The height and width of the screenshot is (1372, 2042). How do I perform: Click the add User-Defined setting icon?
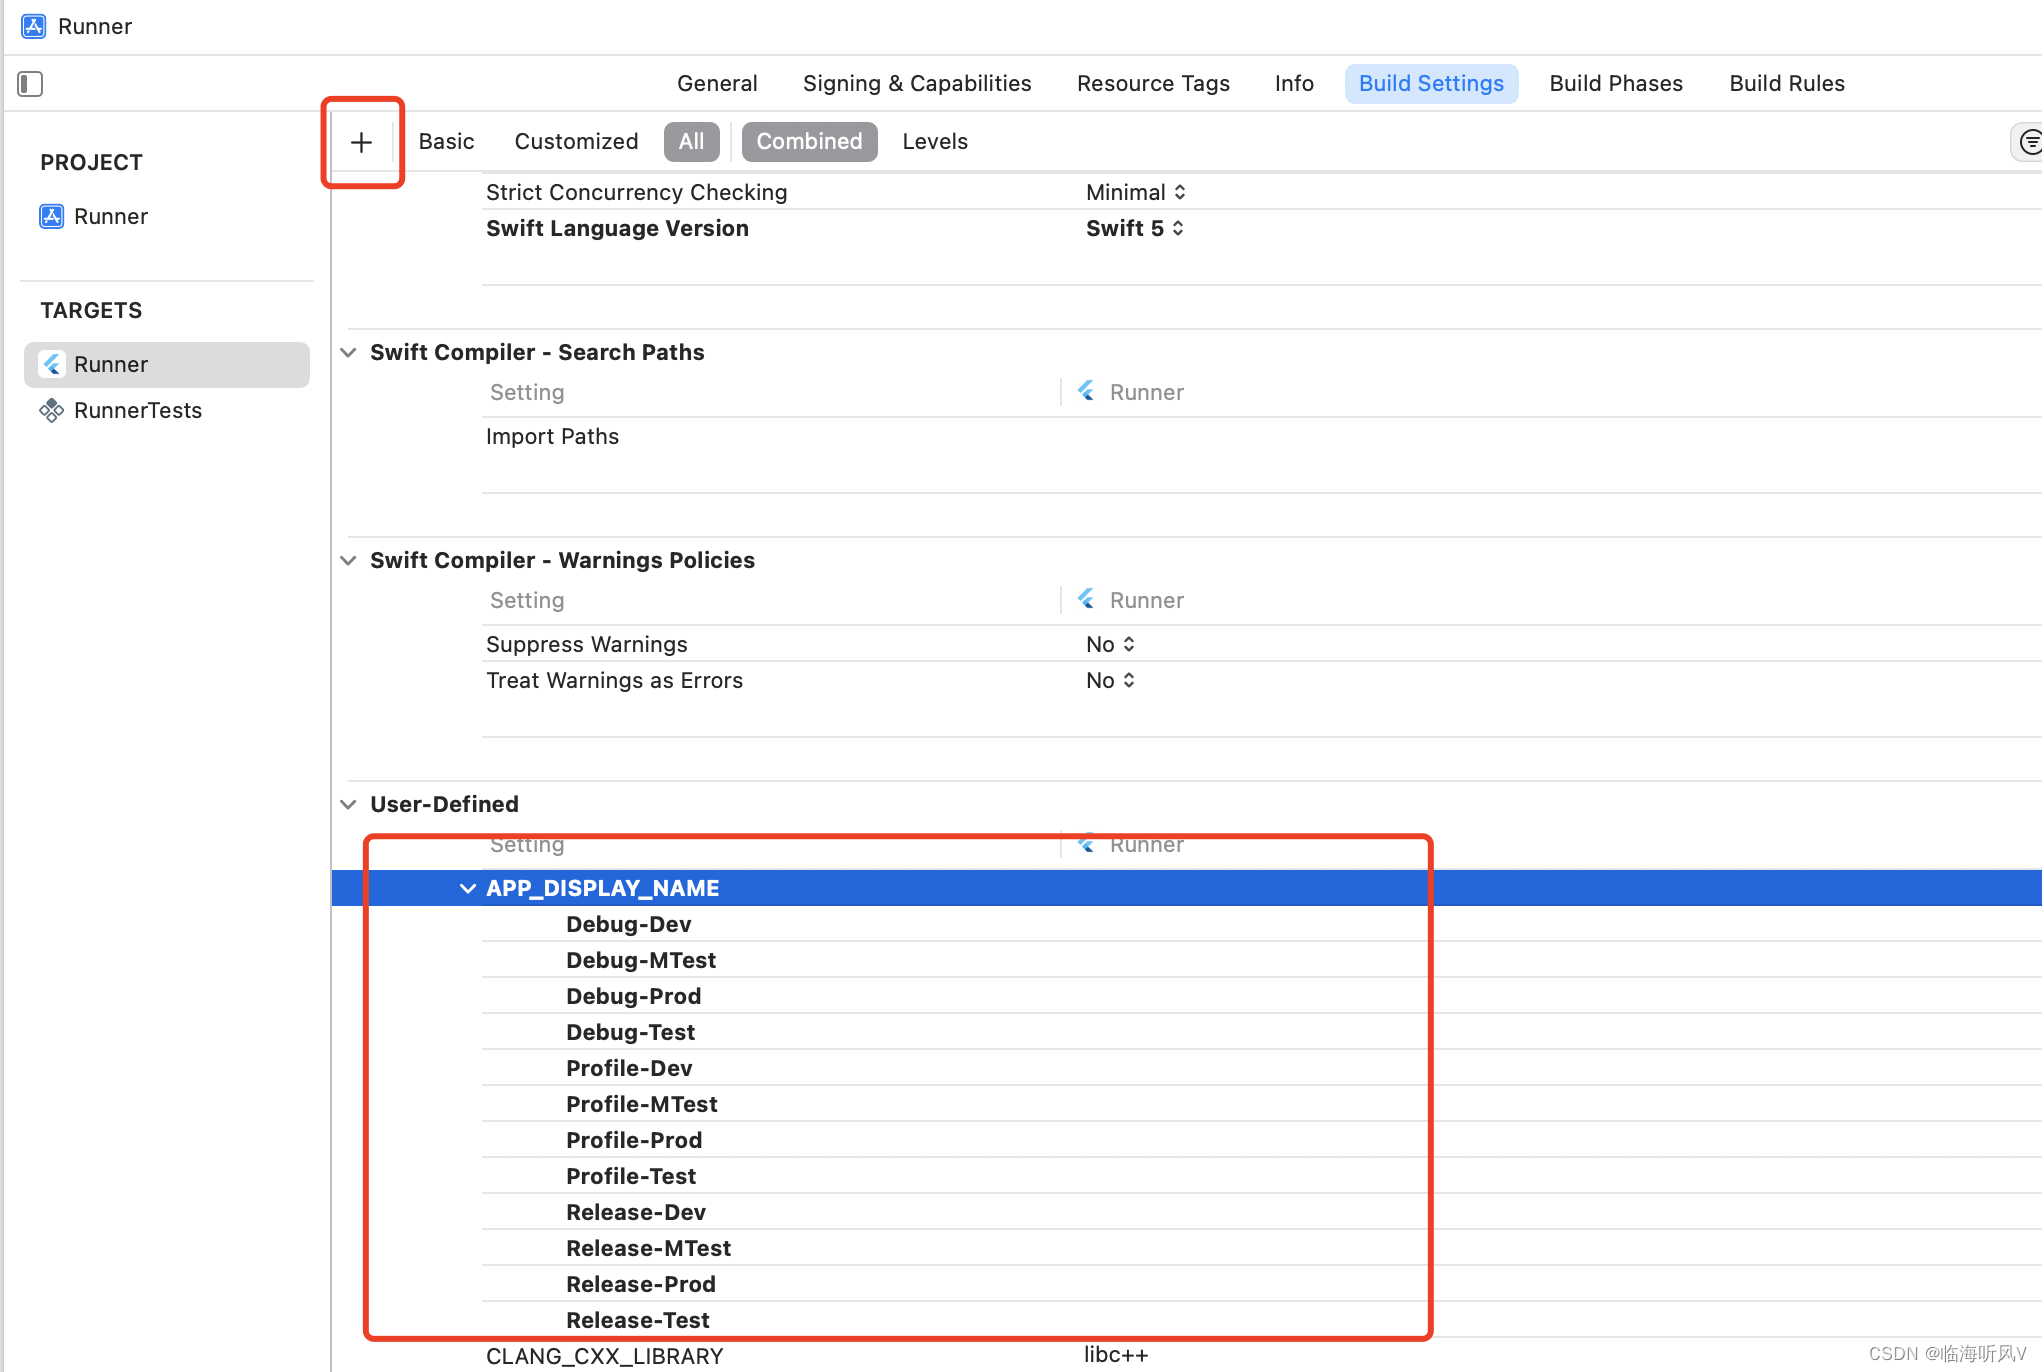pyautogui.click(x=361, y=141)
